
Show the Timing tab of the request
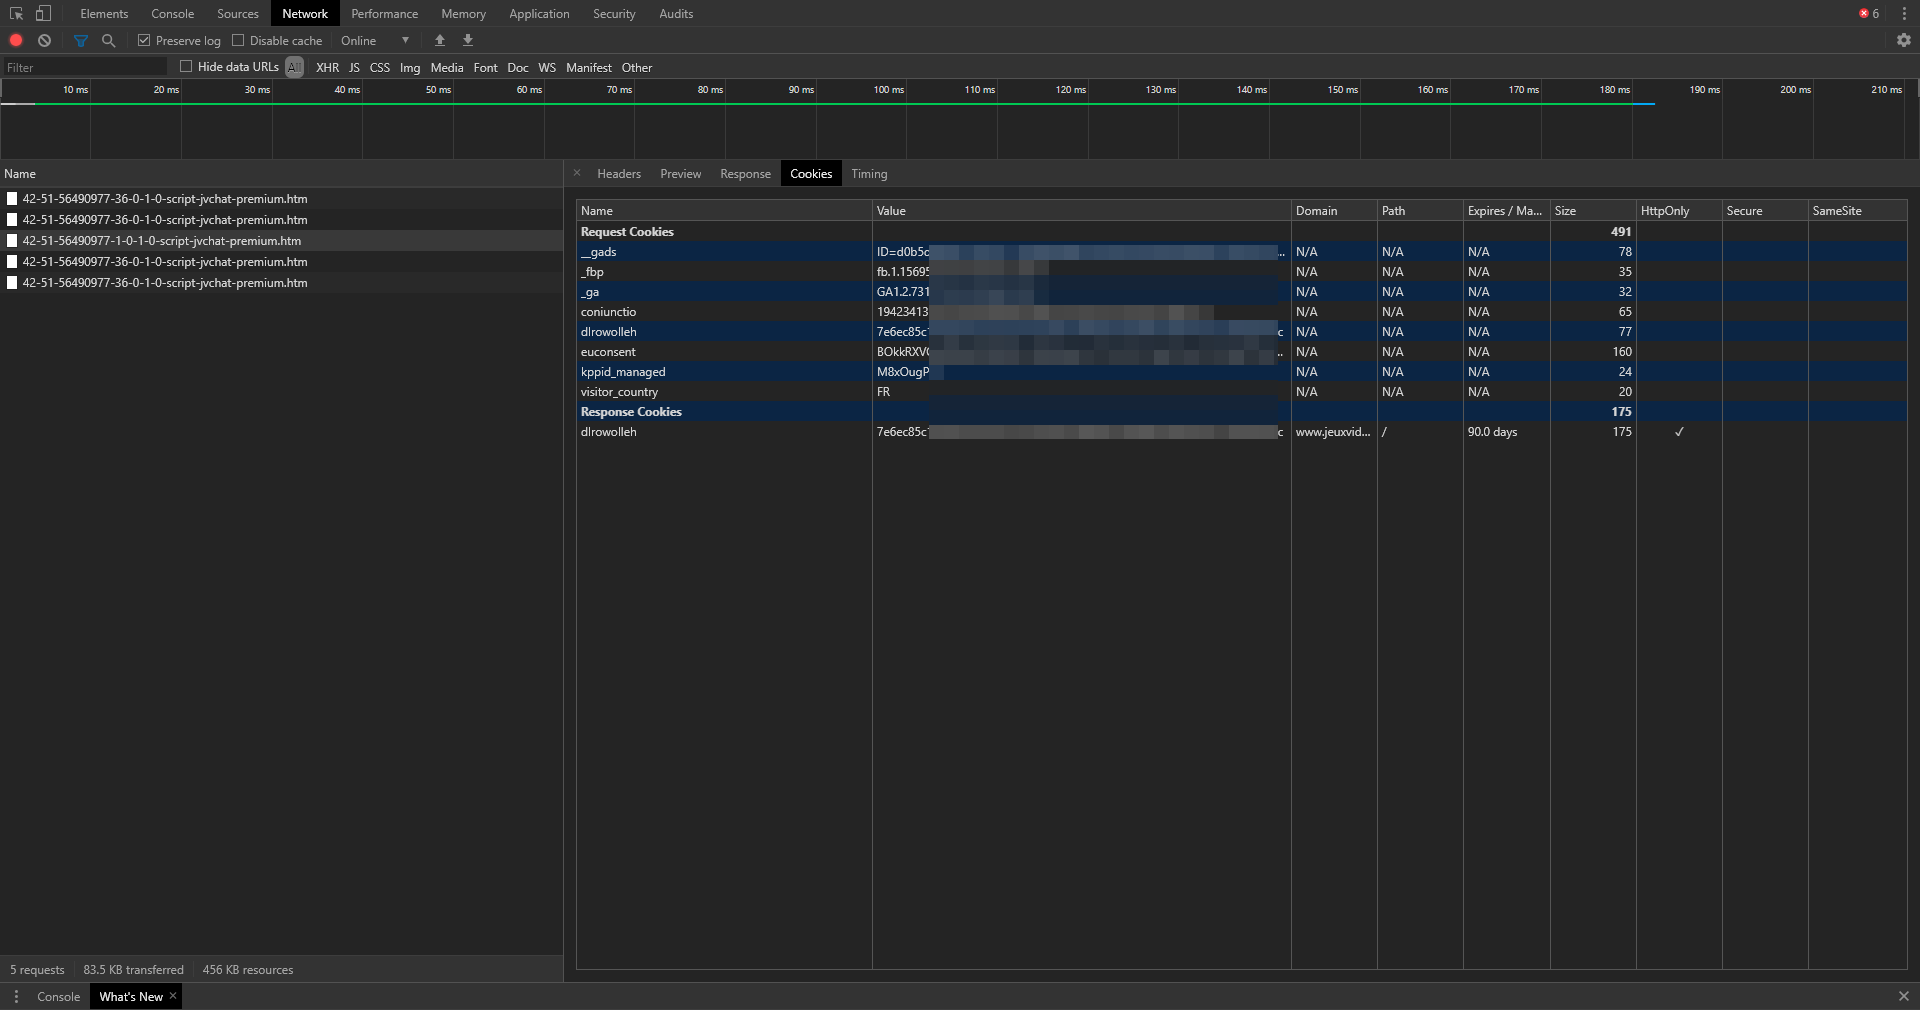pos(869,174)
